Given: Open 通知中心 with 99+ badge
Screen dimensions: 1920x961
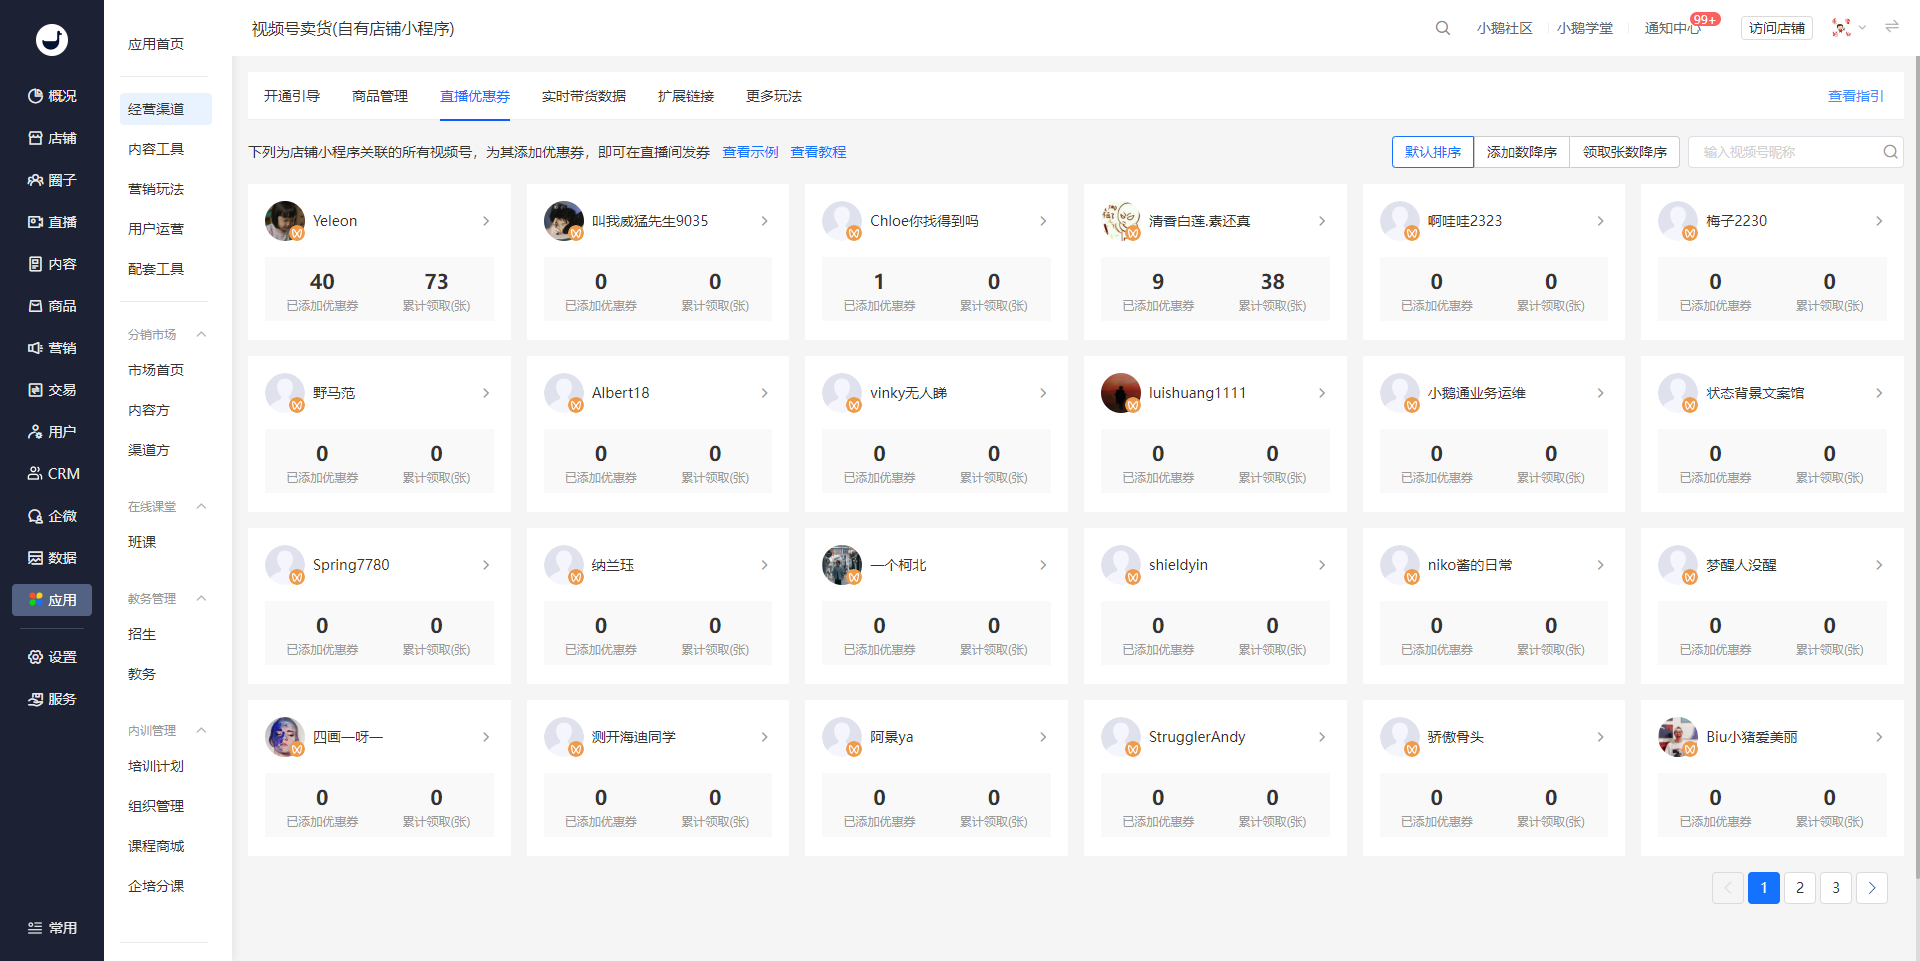Looking at the screenshot, I should [x=1672, y=28].
